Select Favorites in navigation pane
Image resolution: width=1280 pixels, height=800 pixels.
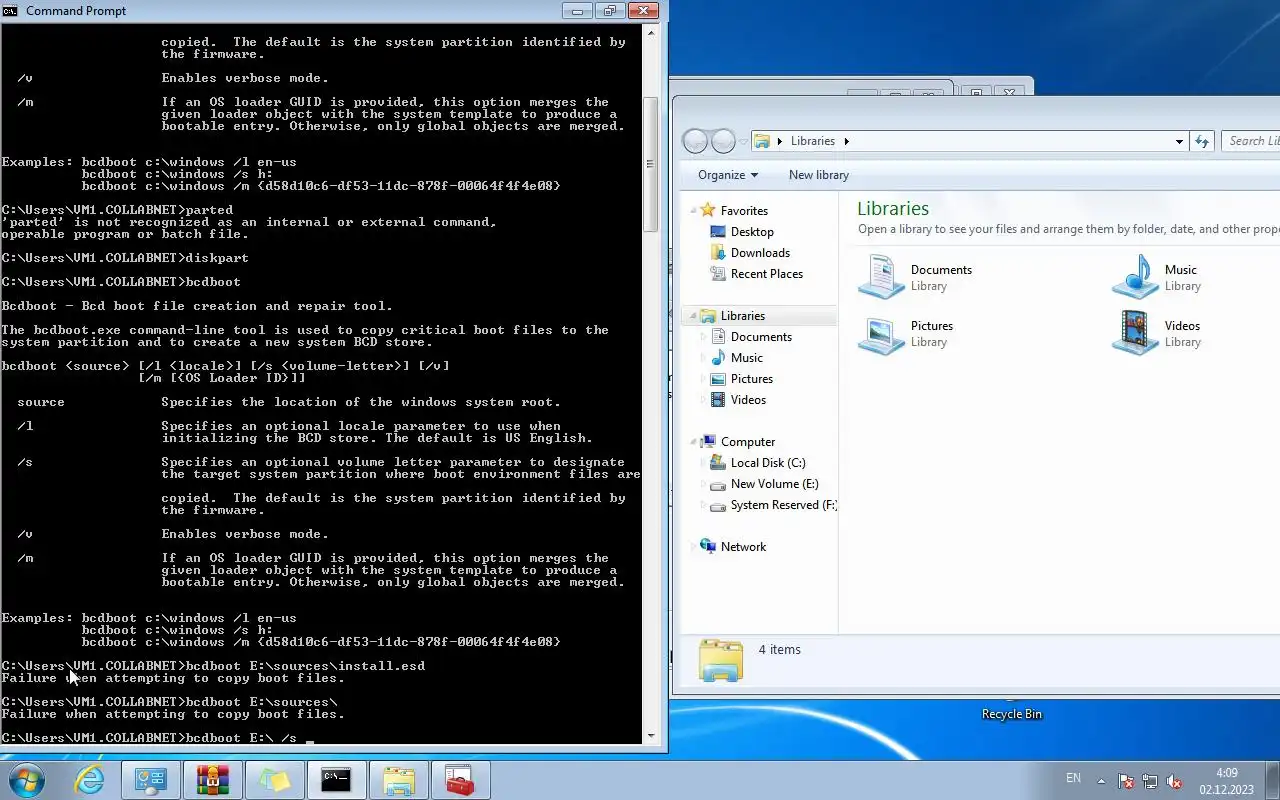pyautogui.click(x=744, y=211)
